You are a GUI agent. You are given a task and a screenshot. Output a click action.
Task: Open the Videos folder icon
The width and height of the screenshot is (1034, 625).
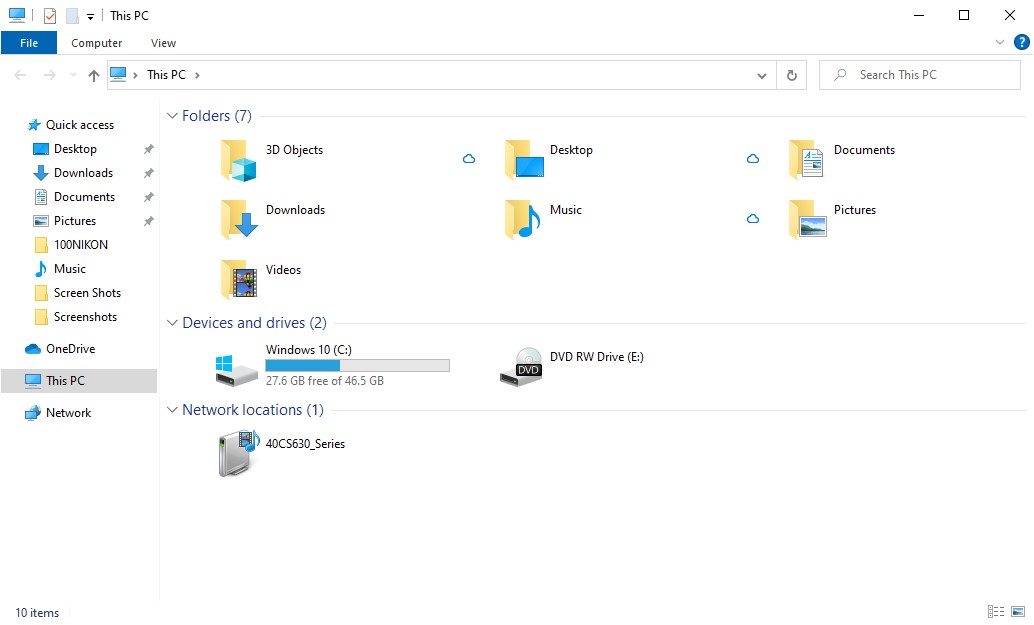click(238, 280)
